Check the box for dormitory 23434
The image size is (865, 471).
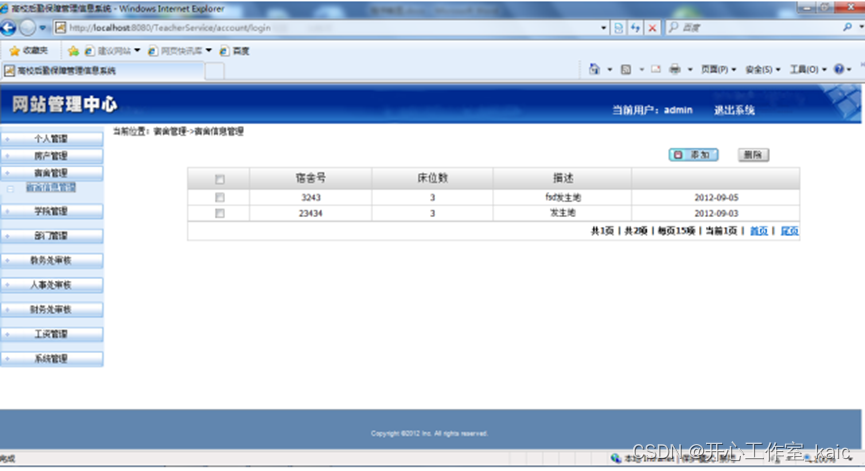[x=220, y=213]
